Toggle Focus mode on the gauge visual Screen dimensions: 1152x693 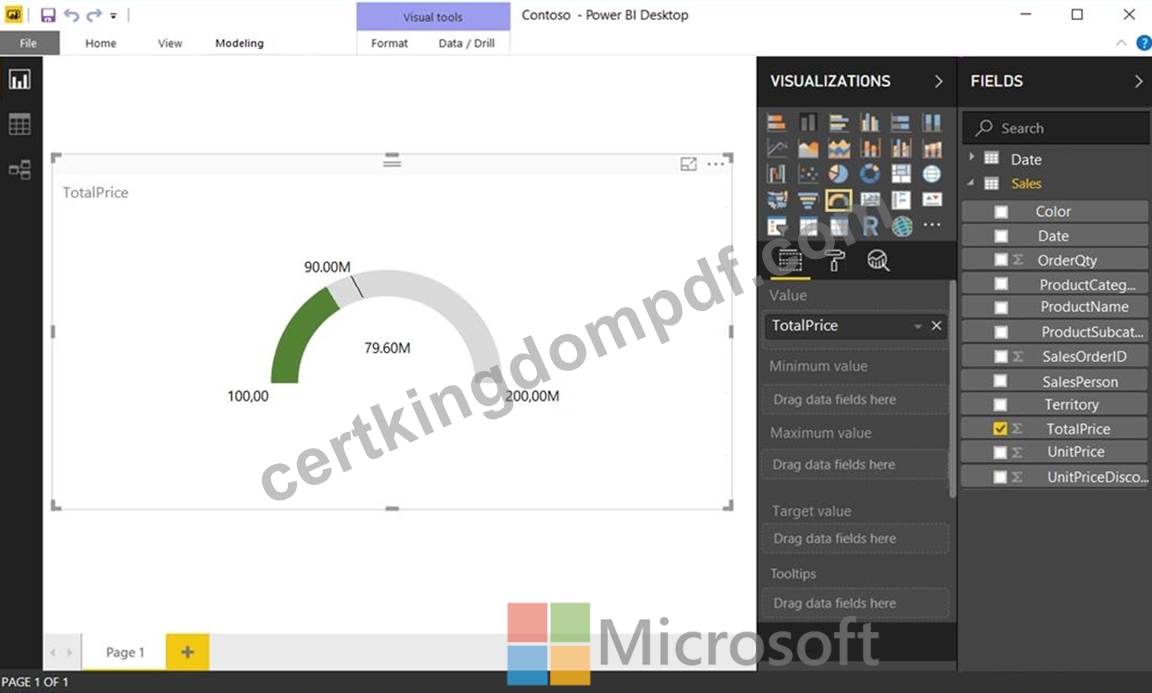click(688, 164)
